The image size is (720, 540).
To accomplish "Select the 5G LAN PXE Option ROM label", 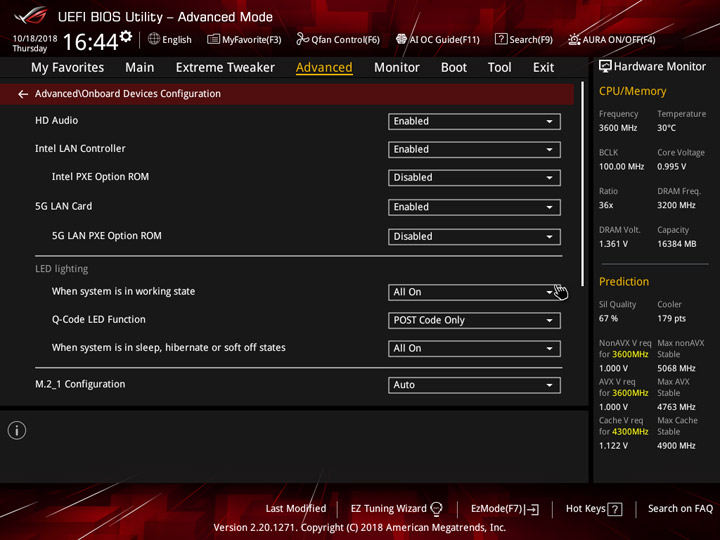I will 107,236.
